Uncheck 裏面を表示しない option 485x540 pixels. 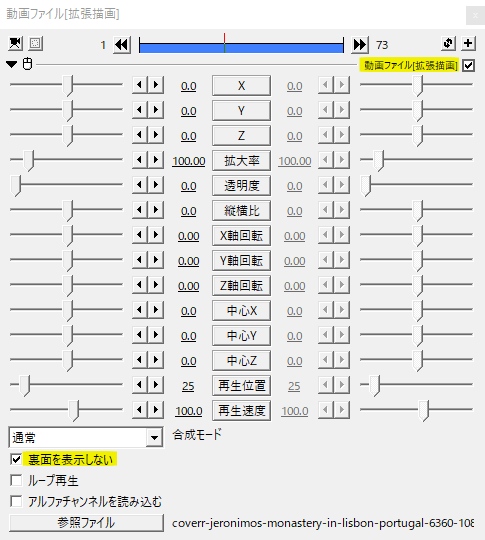point(16,459)
